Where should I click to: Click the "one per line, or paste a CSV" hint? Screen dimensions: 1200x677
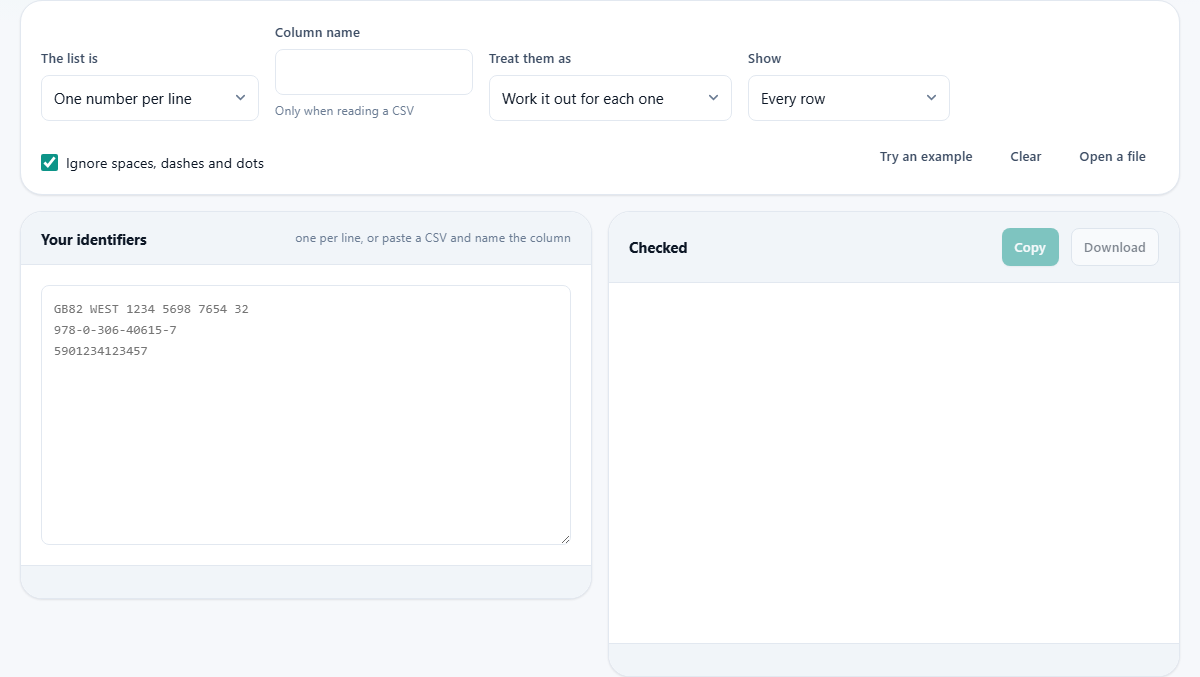pyautogui.click(x=433, y=238)
